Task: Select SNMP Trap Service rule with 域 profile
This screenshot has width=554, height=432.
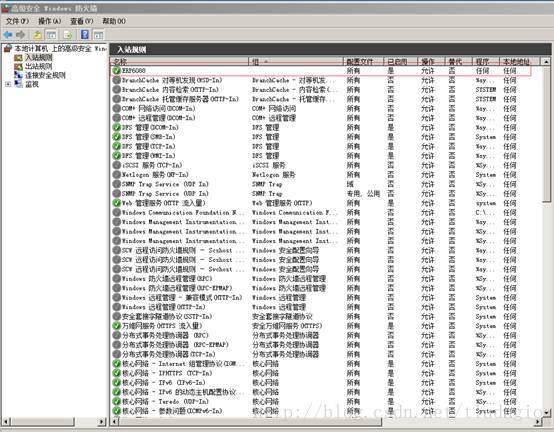Action: (x=165, y=184)
